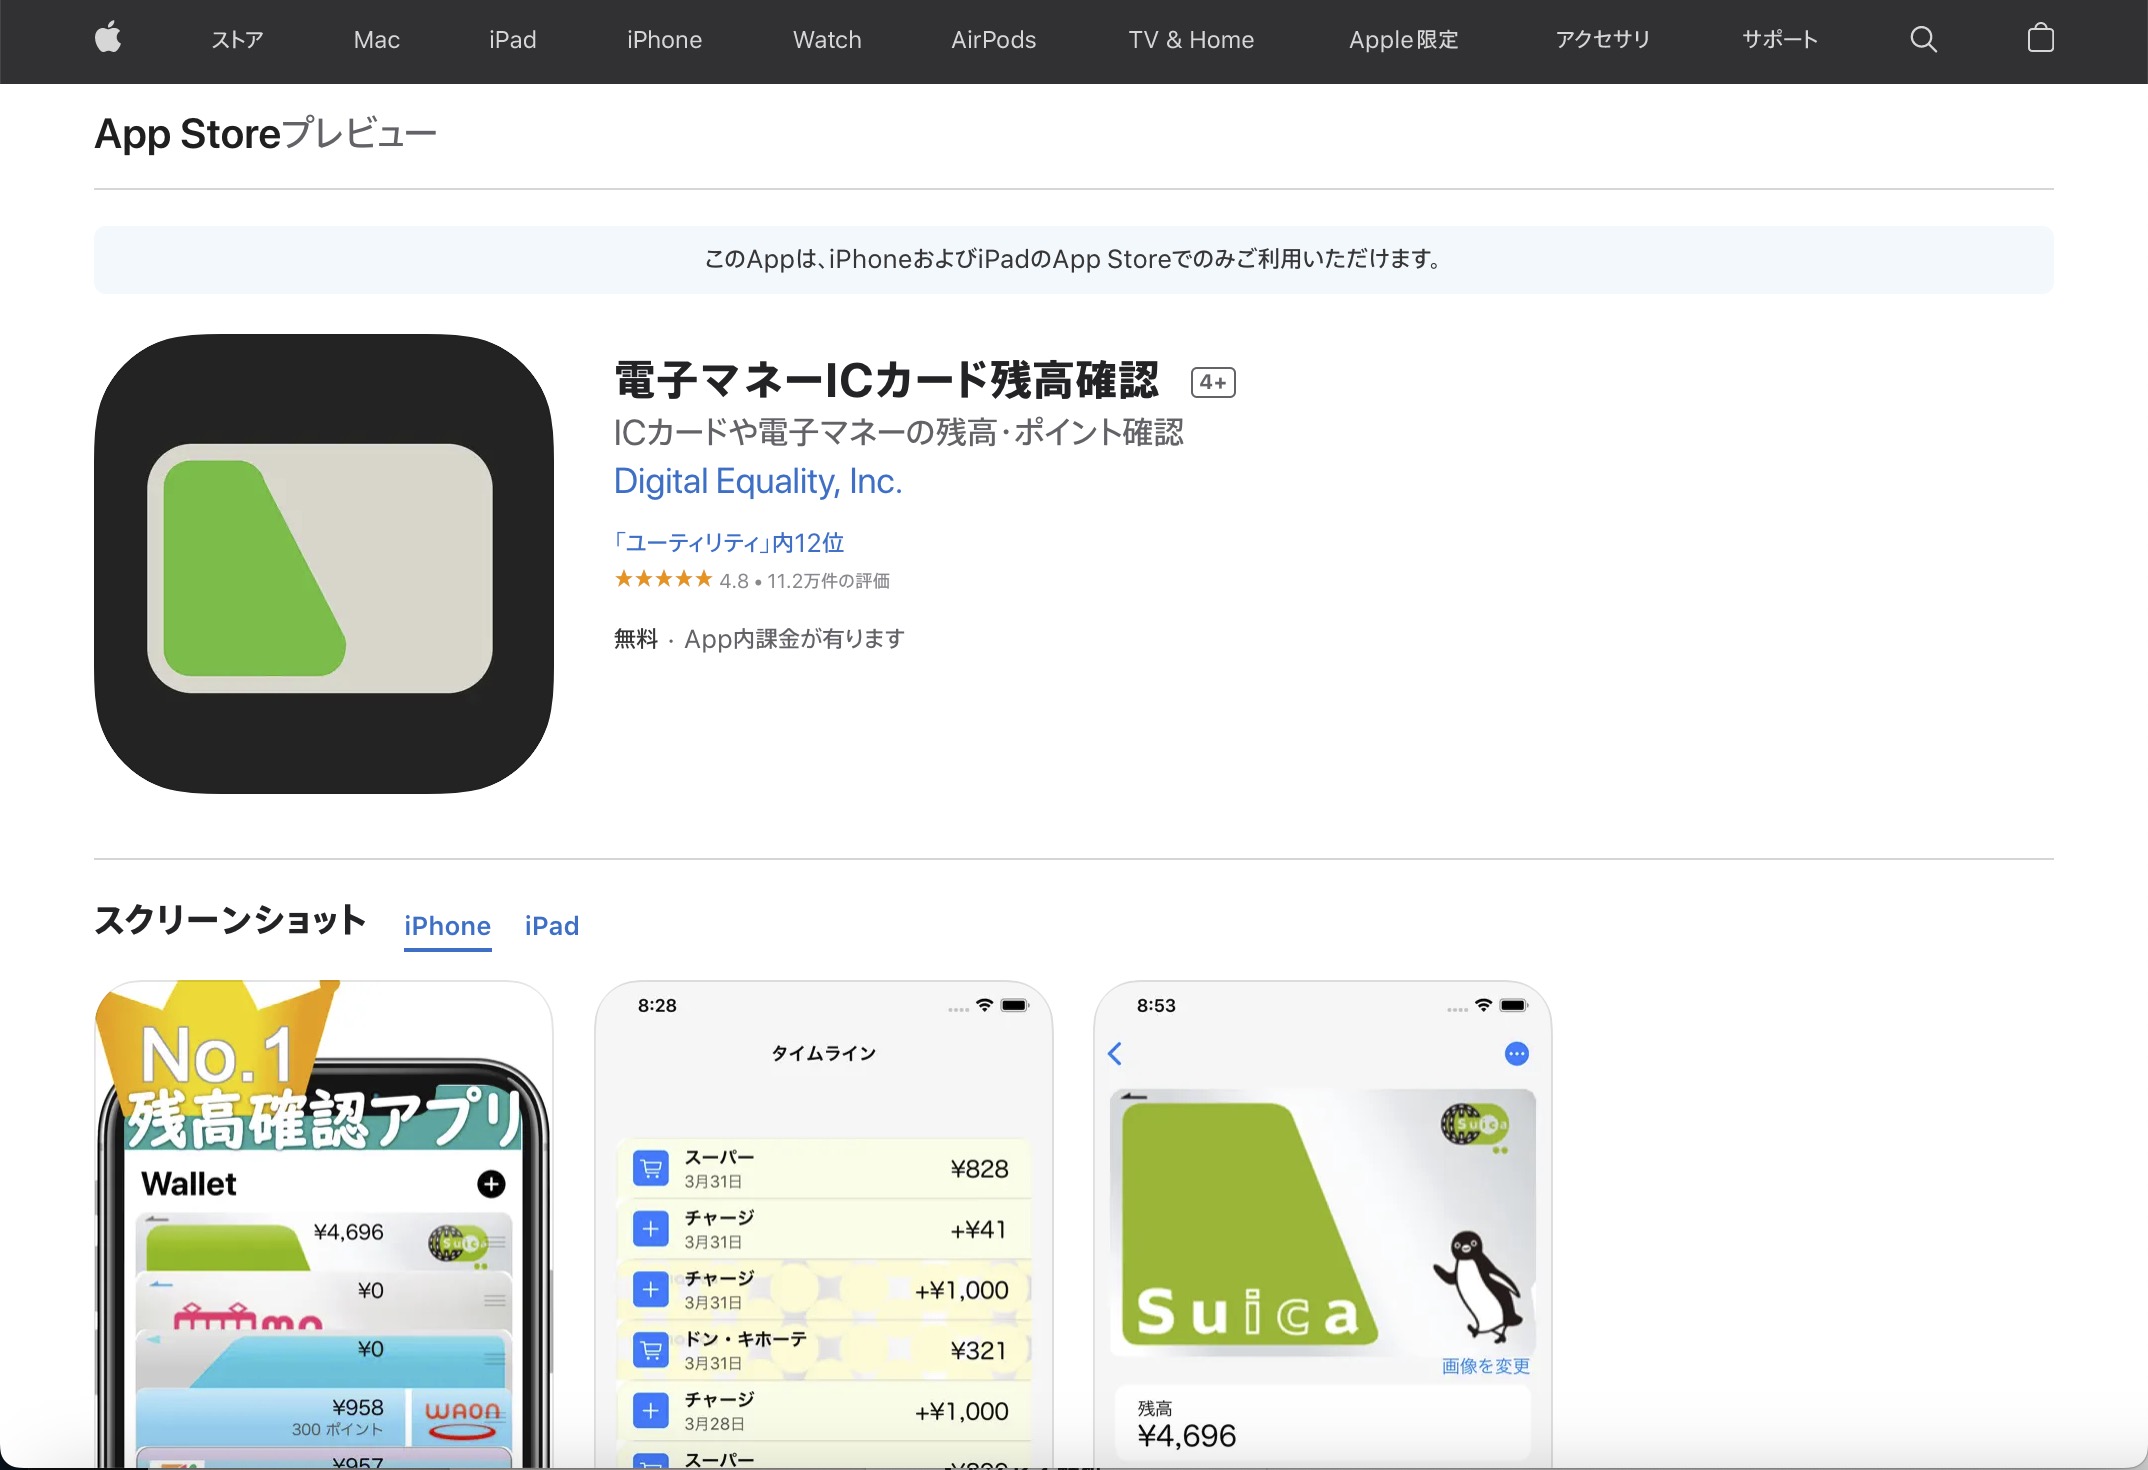This screenshot has height=1470, width=2148.
Task: Switch screenshots to iPad tab
Action: (551, 926)
